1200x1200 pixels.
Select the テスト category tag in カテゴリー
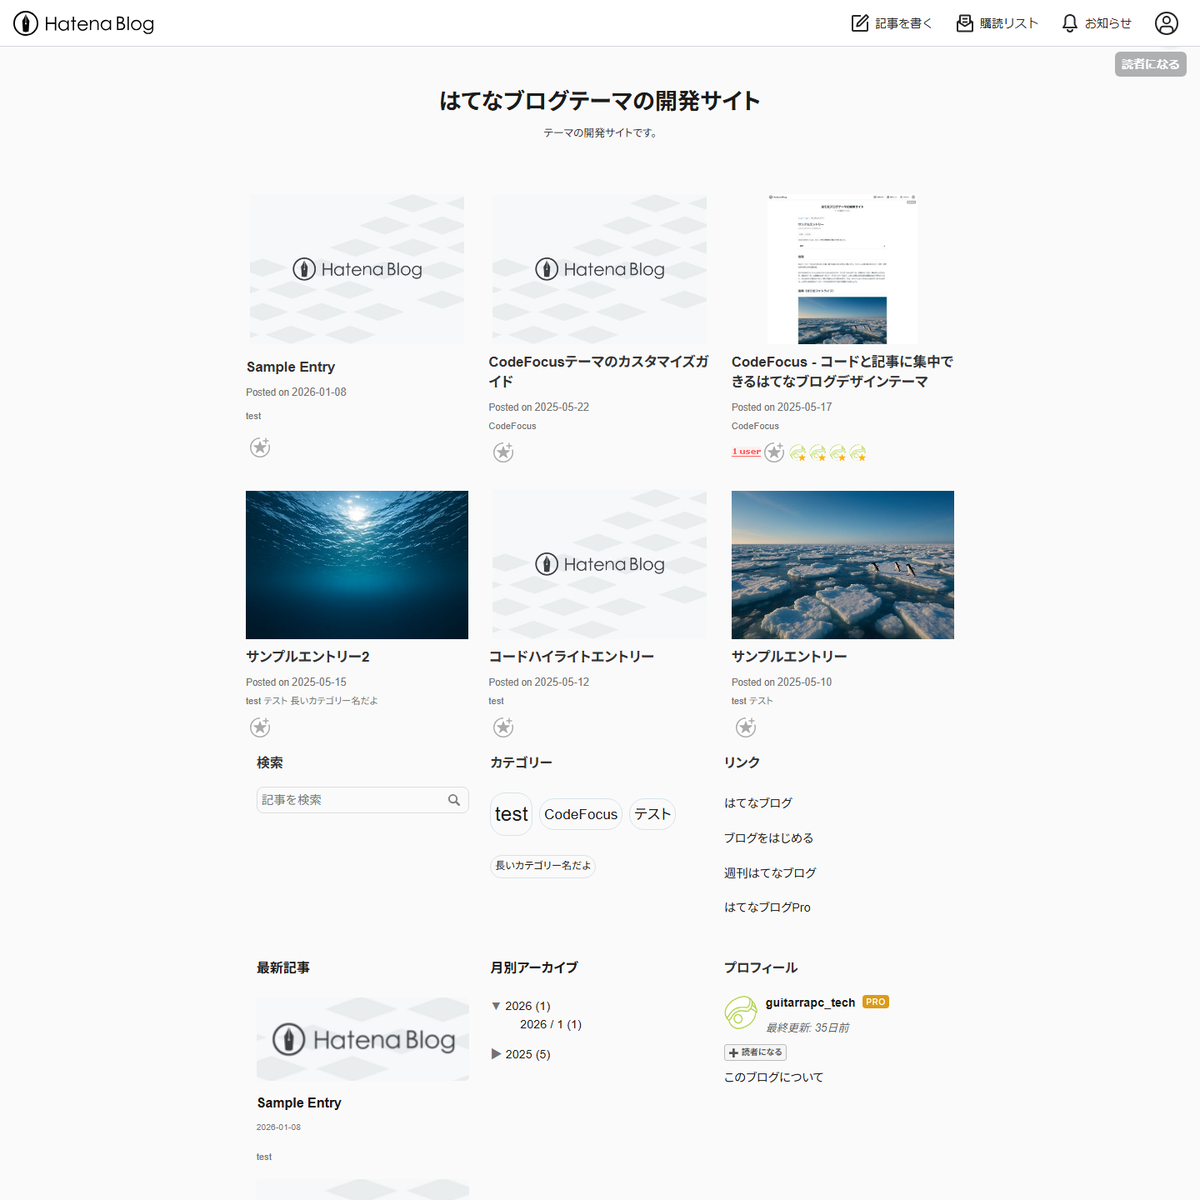[652, 814]
